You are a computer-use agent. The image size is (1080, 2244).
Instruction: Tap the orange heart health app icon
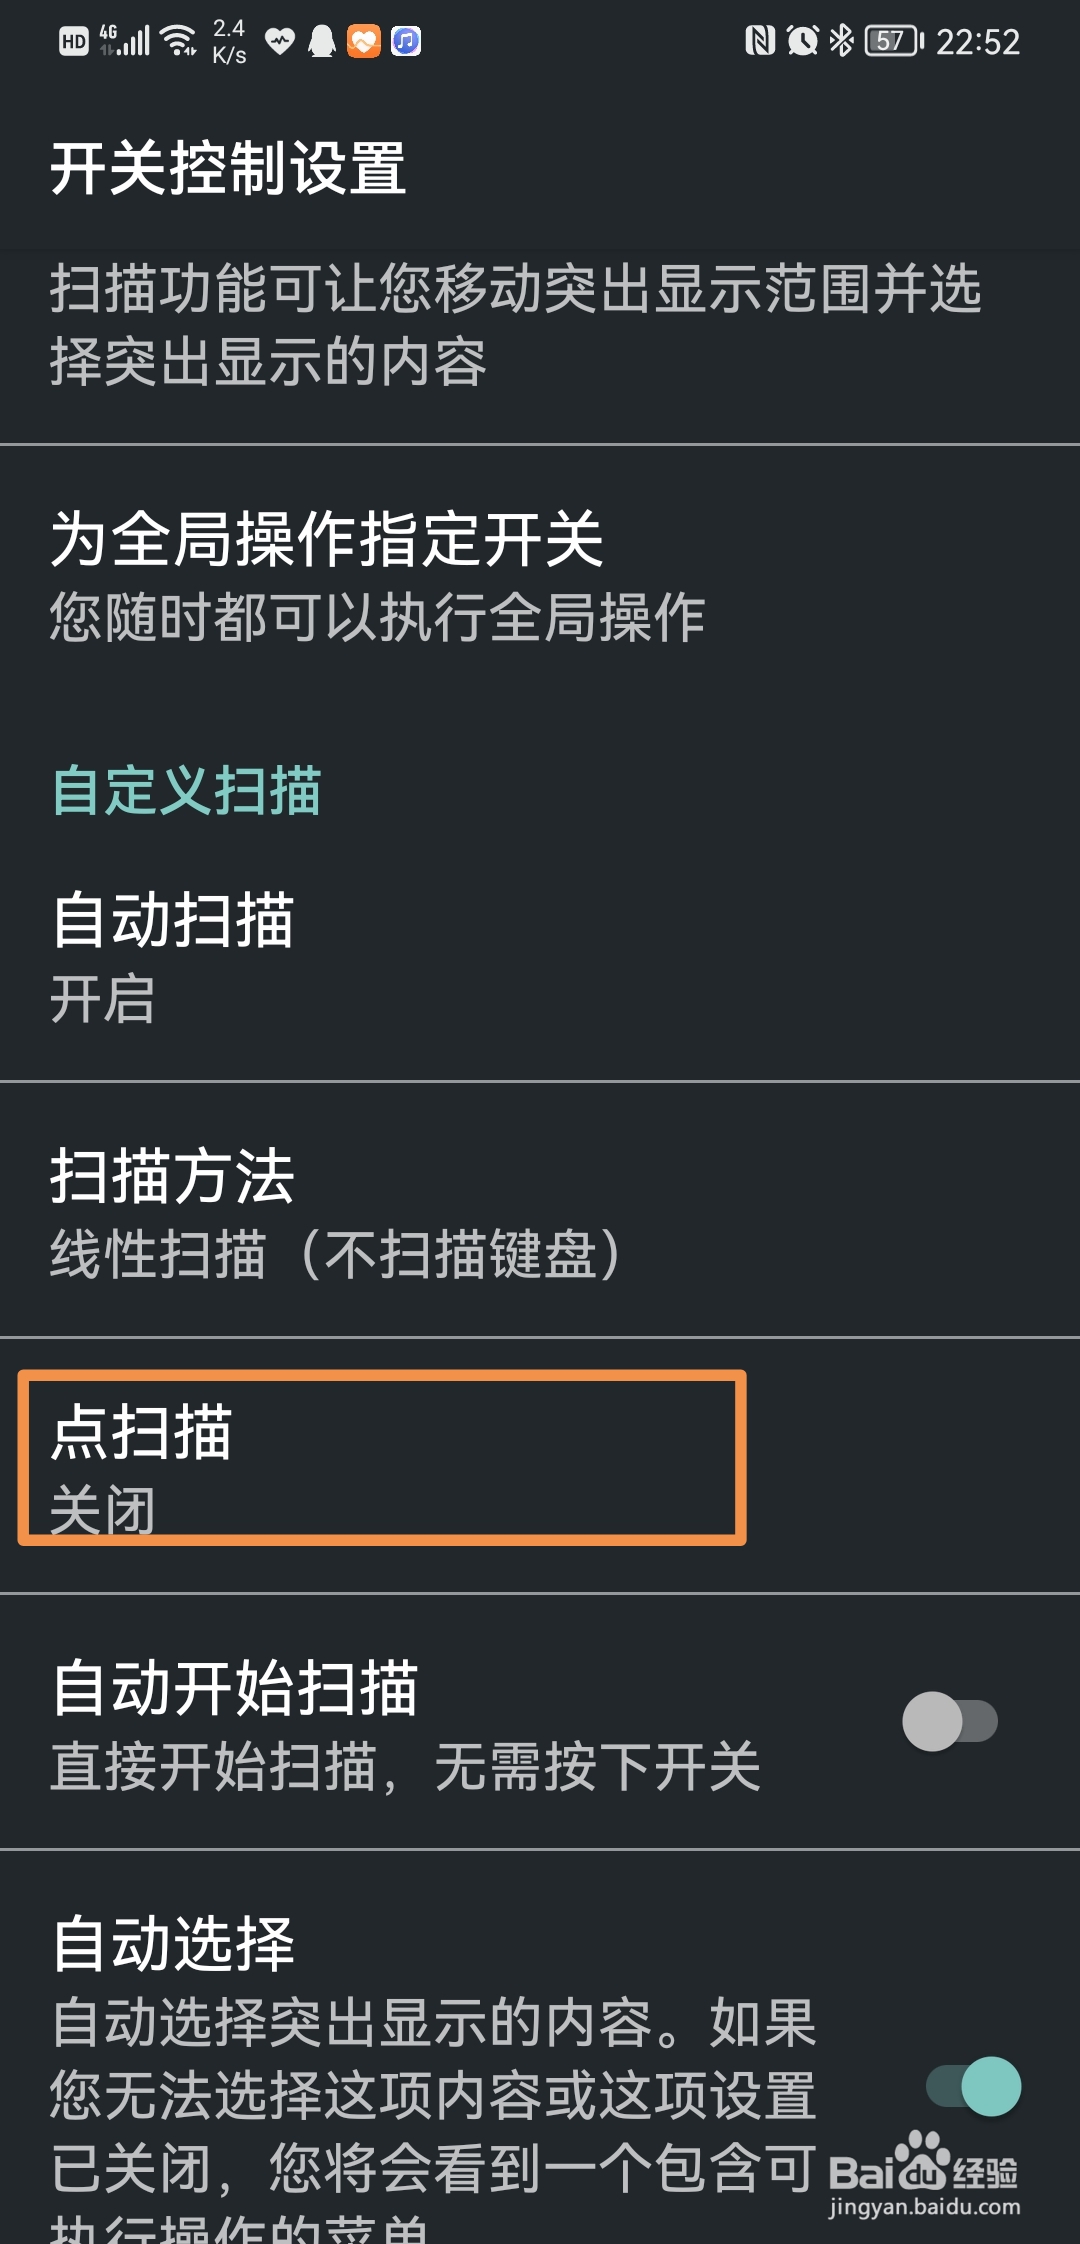coord(364,41)
